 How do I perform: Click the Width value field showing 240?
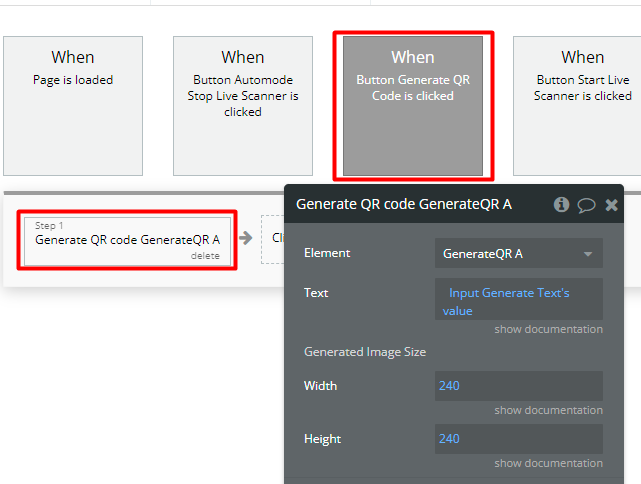pos(518,386)
